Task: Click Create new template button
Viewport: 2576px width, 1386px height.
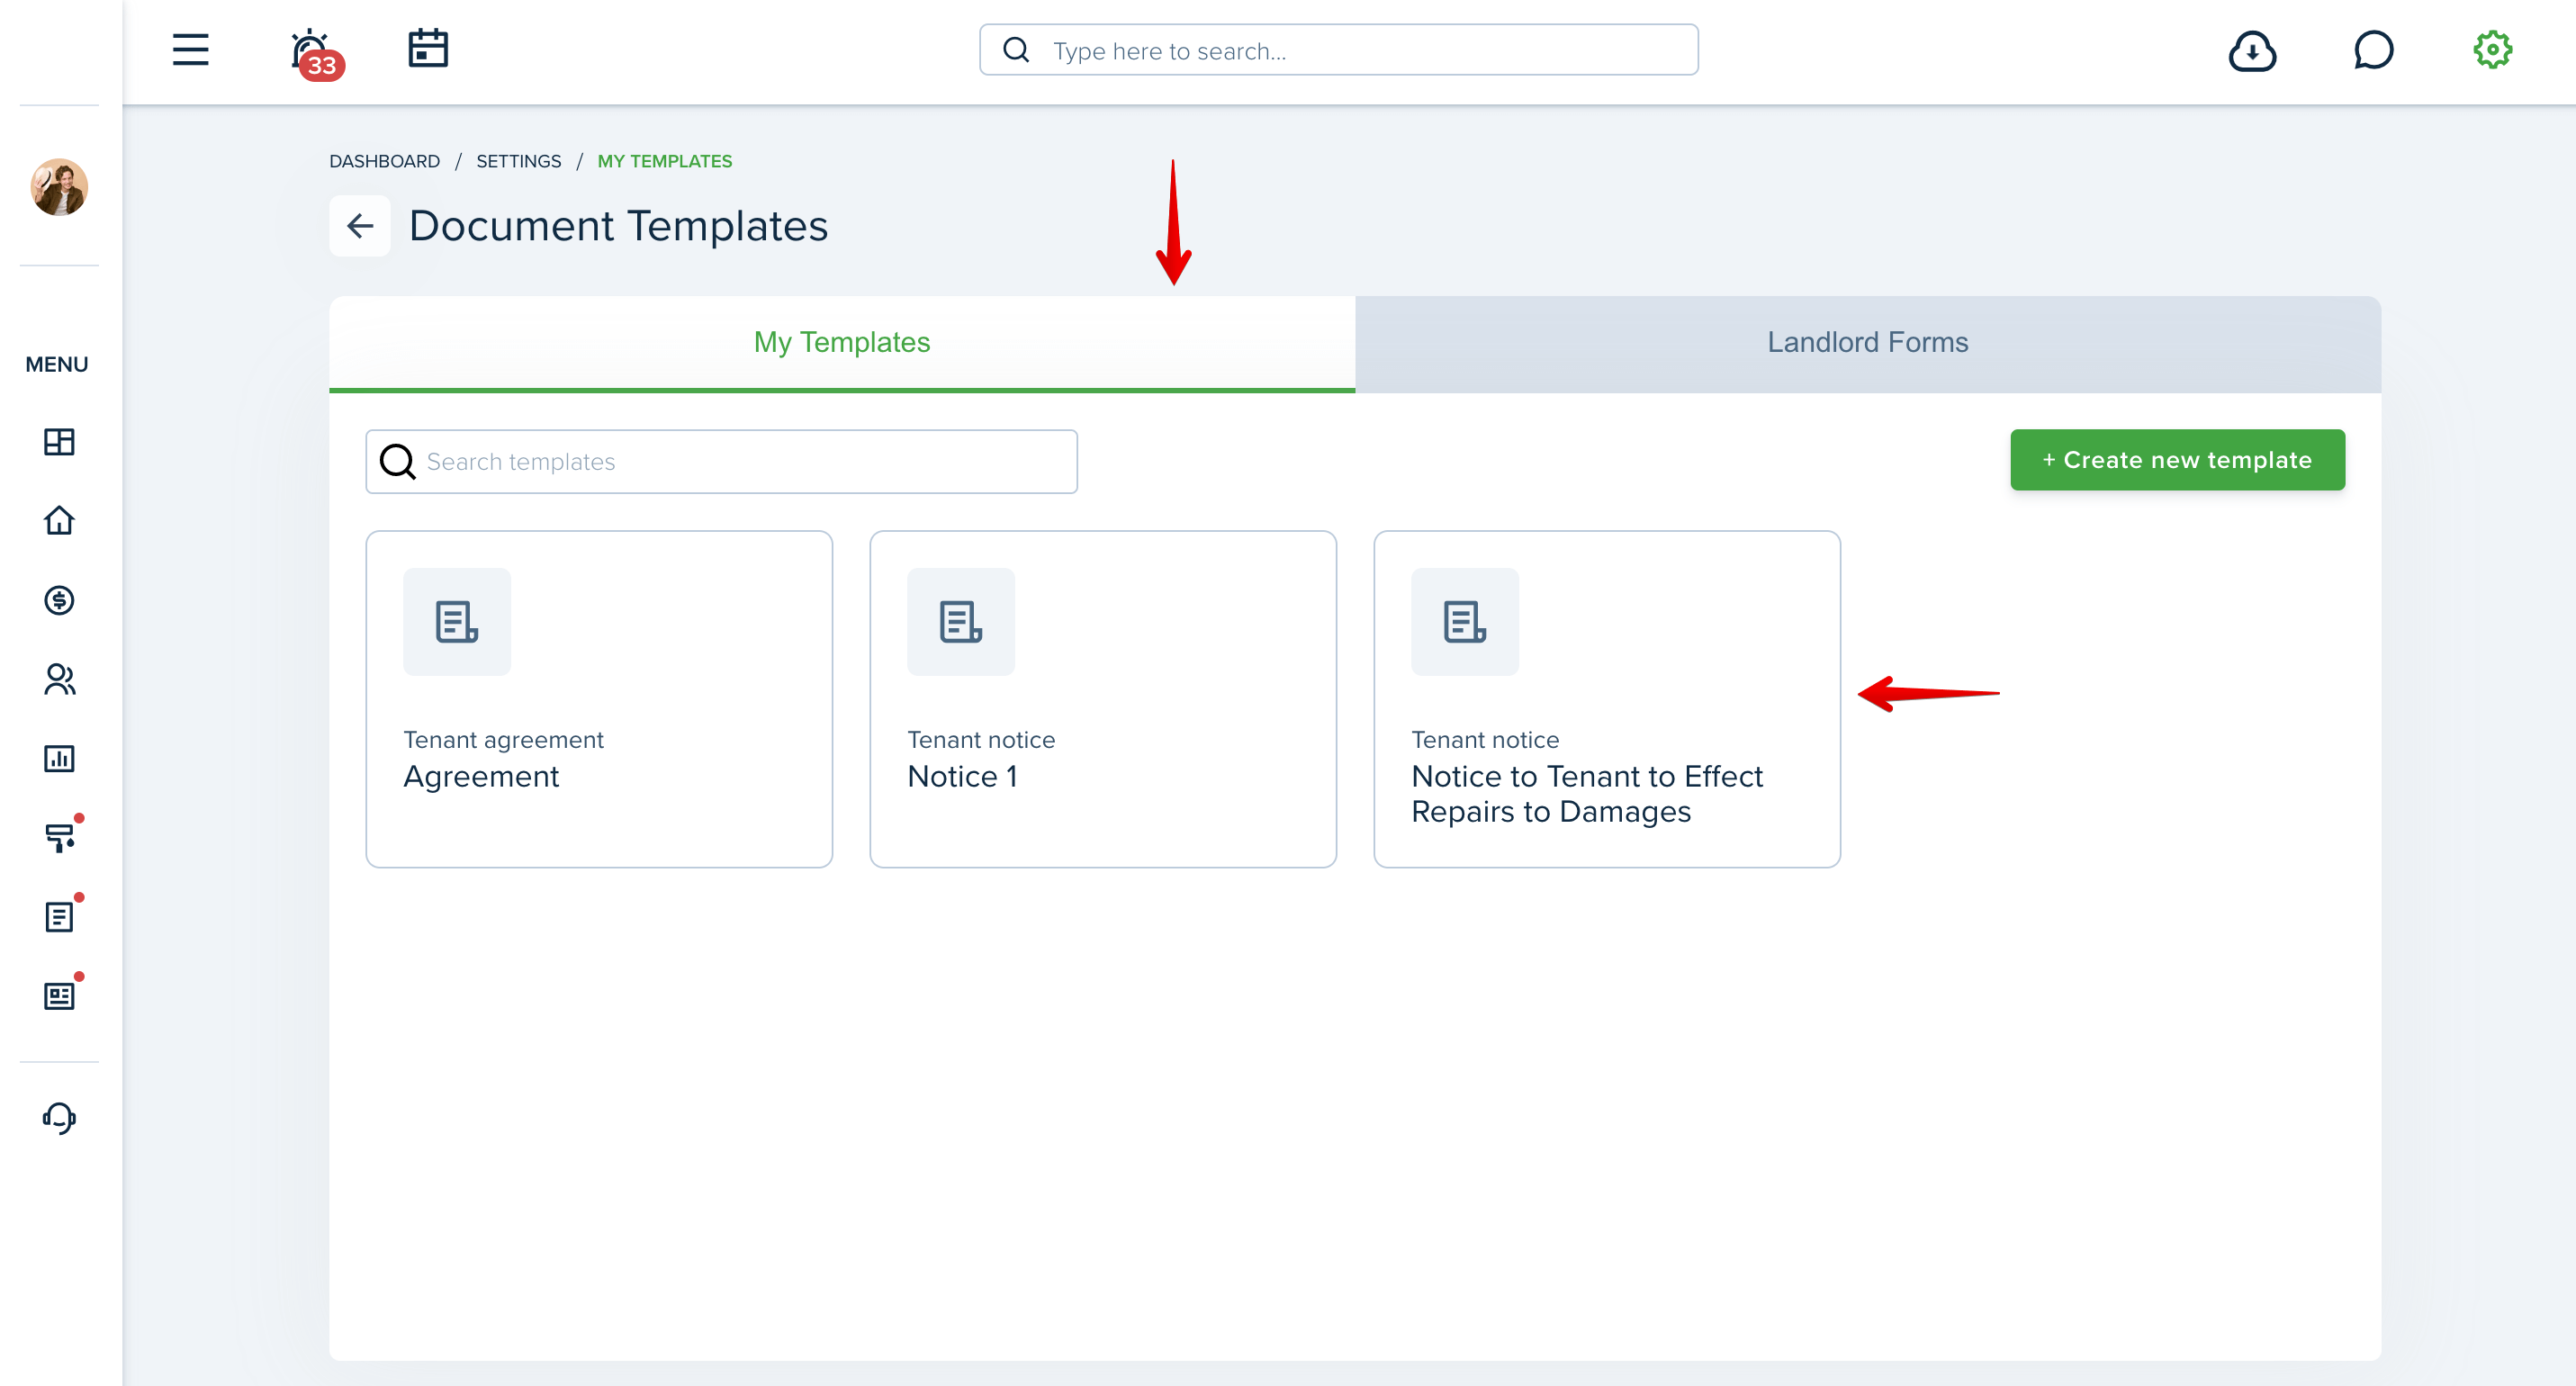Action: tap(2177, 460)
